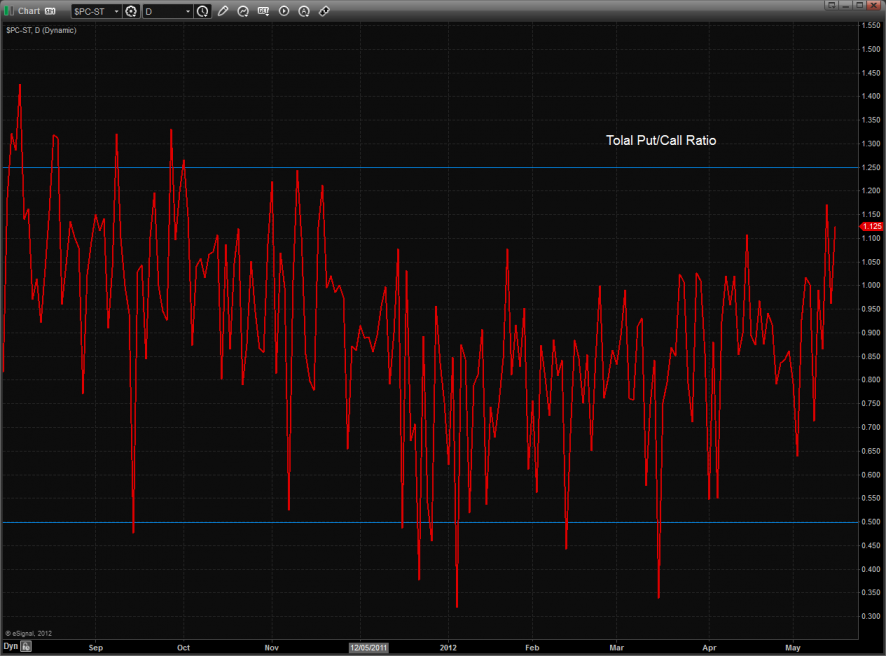Click the green chart status indicator icon
This screenshot has width=886, height=656.
coord(8,11)
